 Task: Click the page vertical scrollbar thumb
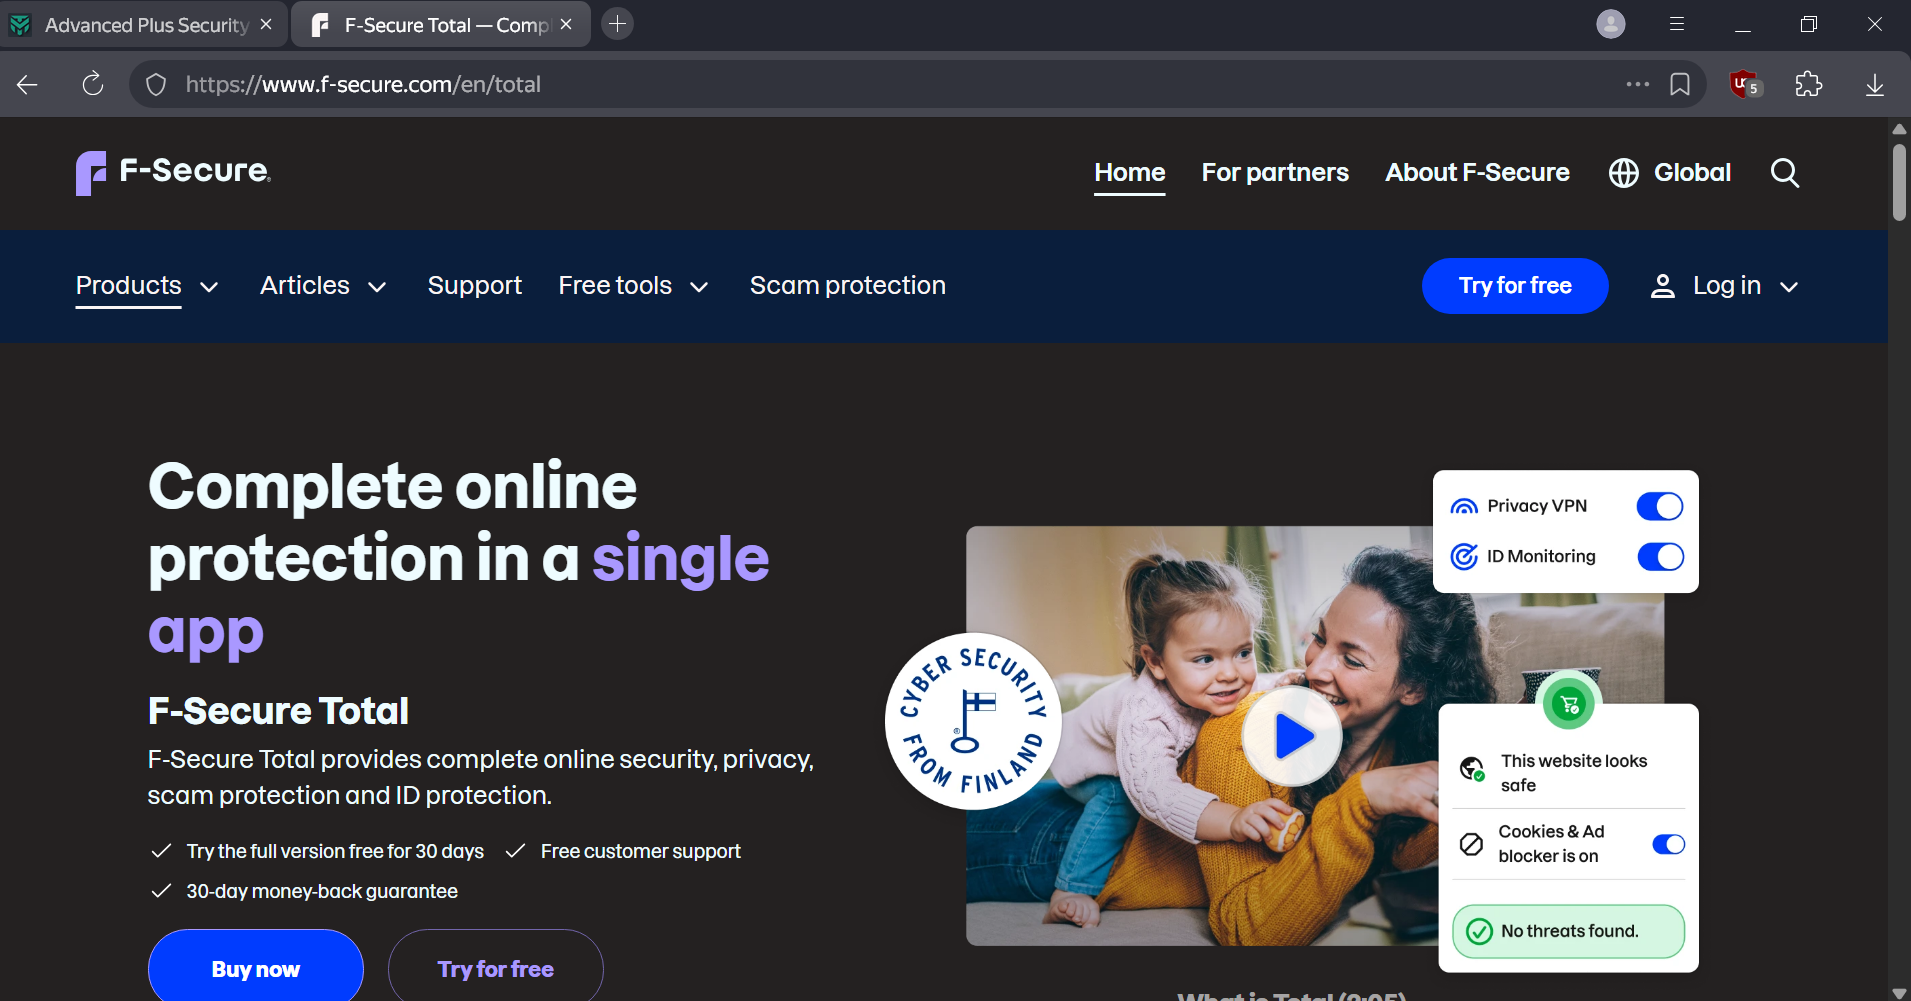point(1899,182)
